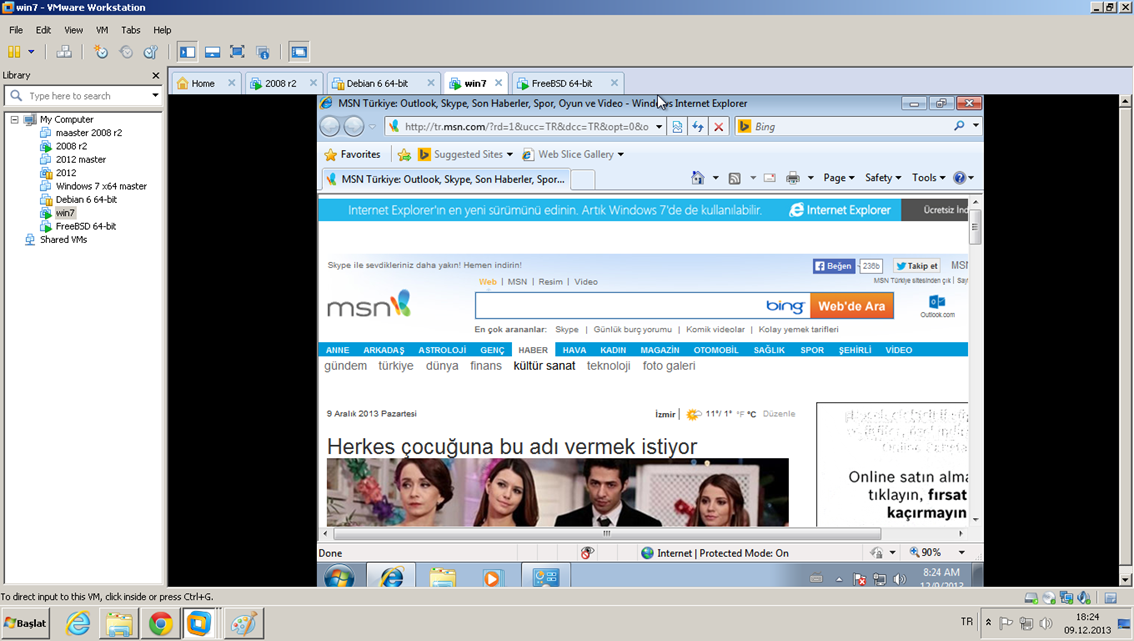The height and width of the screenshot is (641, 1134).
Task: Click the Twitter Takip et button
Action: pyautogui.click(x=916, y=266)
